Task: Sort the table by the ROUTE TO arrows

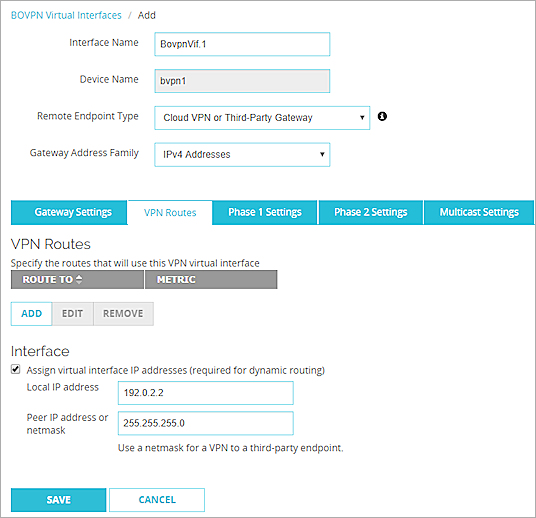Action: 79,279
